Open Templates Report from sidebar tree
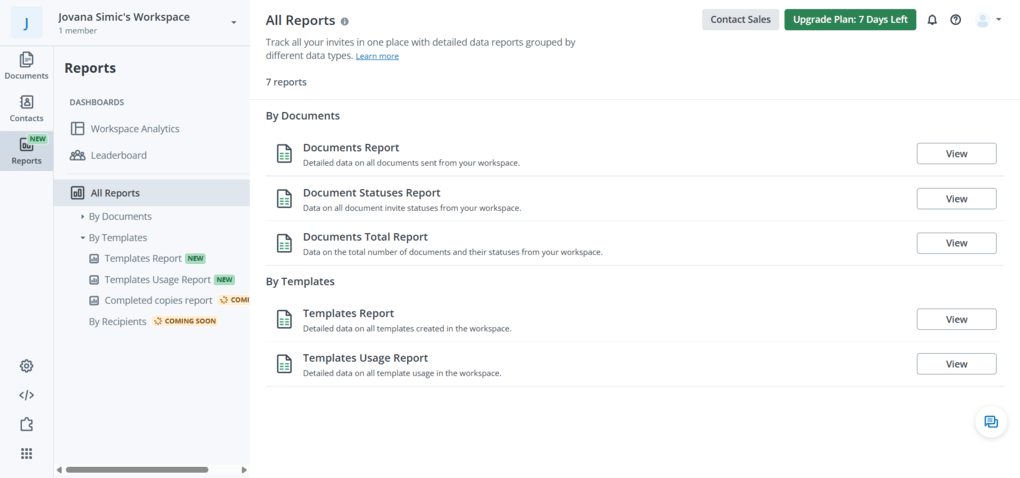This screenshot has width=1020, height=478. (x=143, y=259)
